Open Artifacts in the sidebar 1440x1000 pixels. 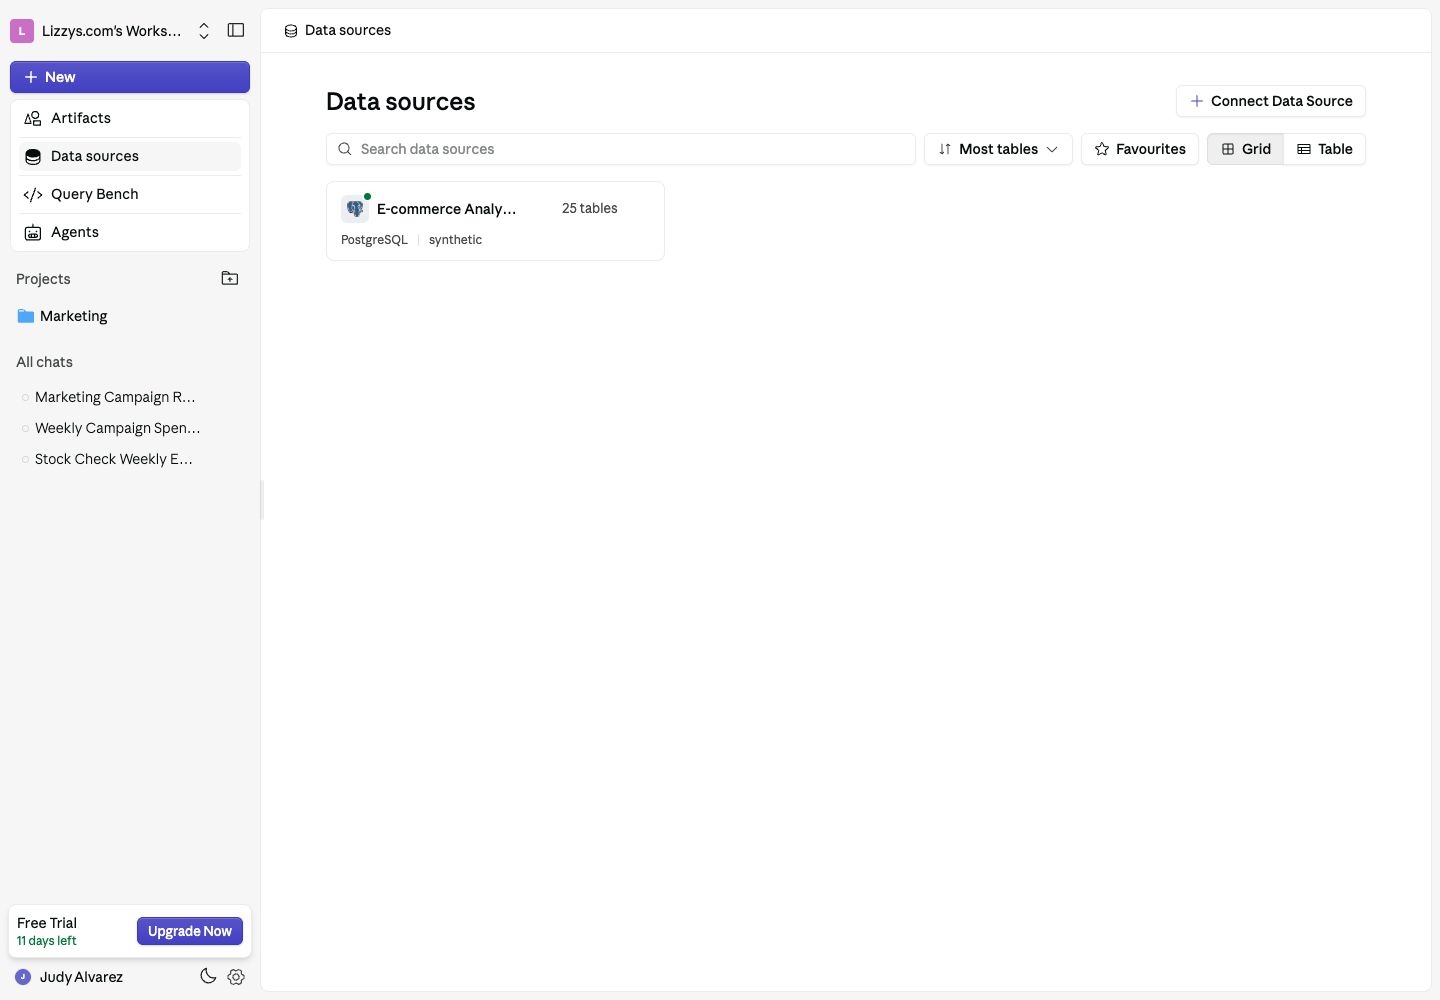coord(130,118)
